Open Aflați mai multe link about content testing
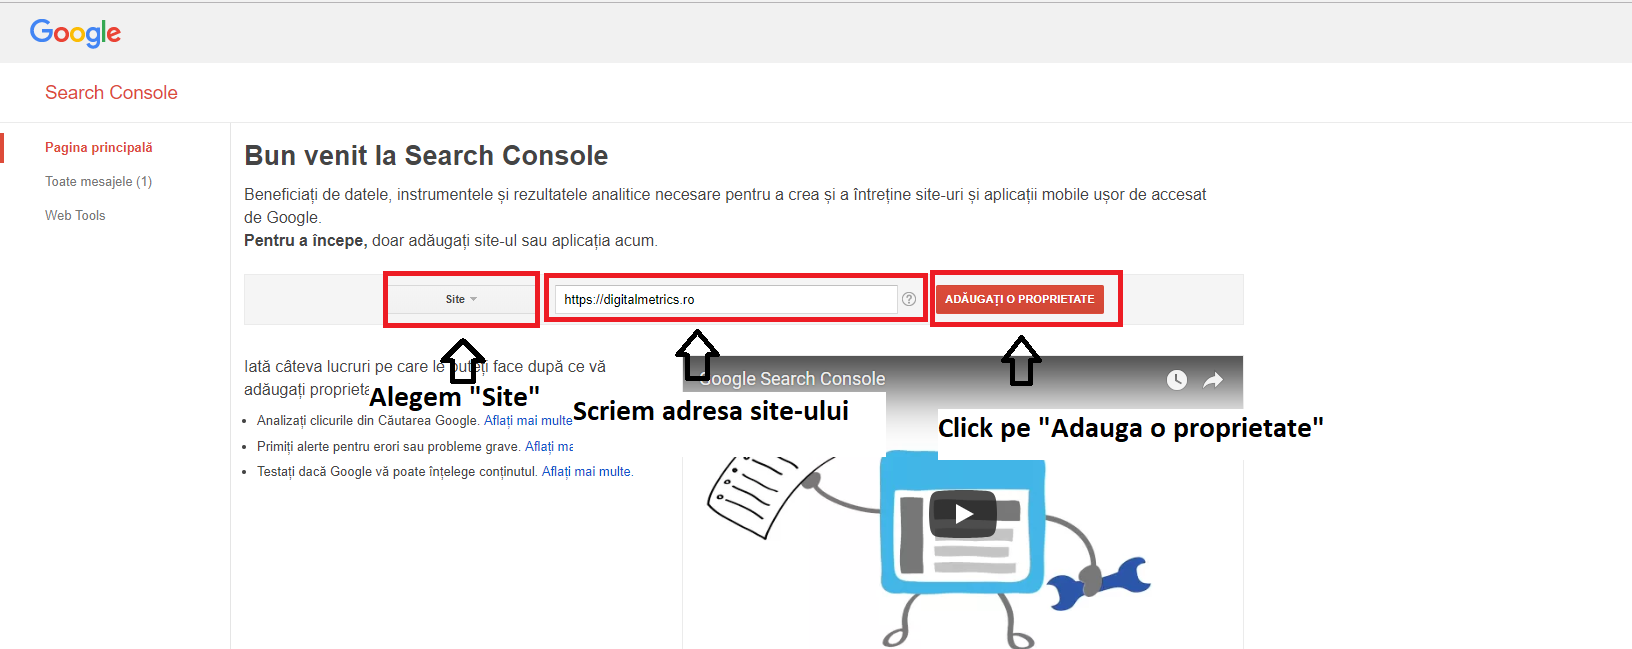Viewport: 1632px width, 649px height. (x=587, y=472)
